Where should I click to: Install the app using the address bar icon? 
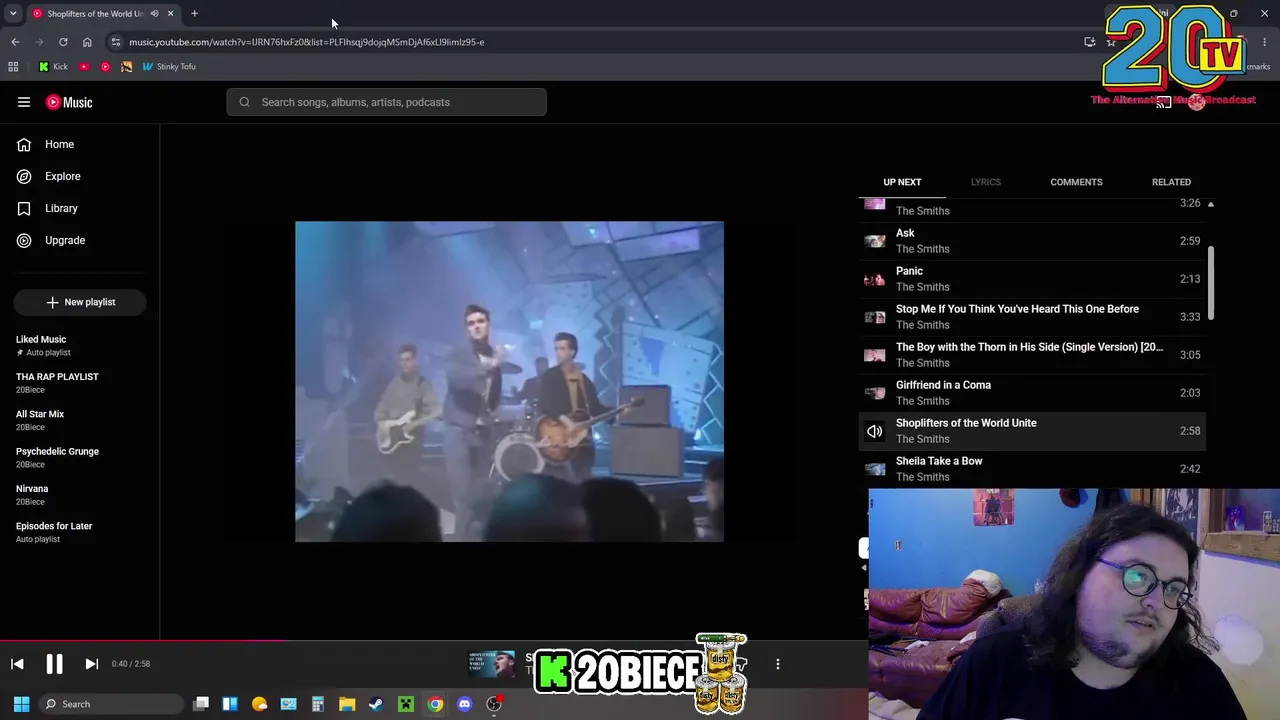click(1090, 42)
